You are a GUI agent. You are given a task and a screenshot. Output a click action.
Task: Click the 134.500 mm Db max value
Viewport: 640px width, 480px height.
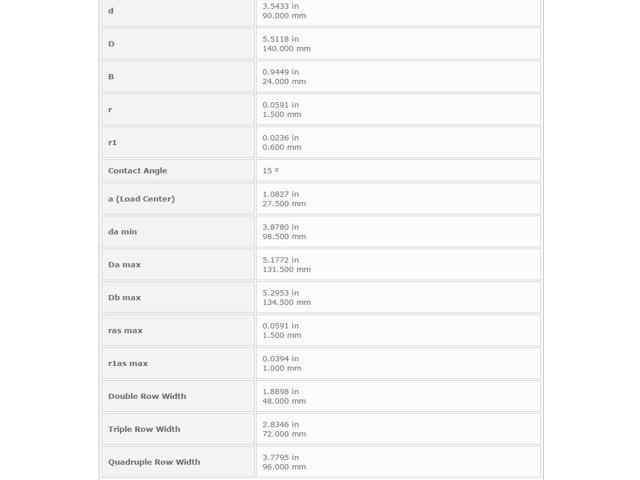tap(286, 303)
